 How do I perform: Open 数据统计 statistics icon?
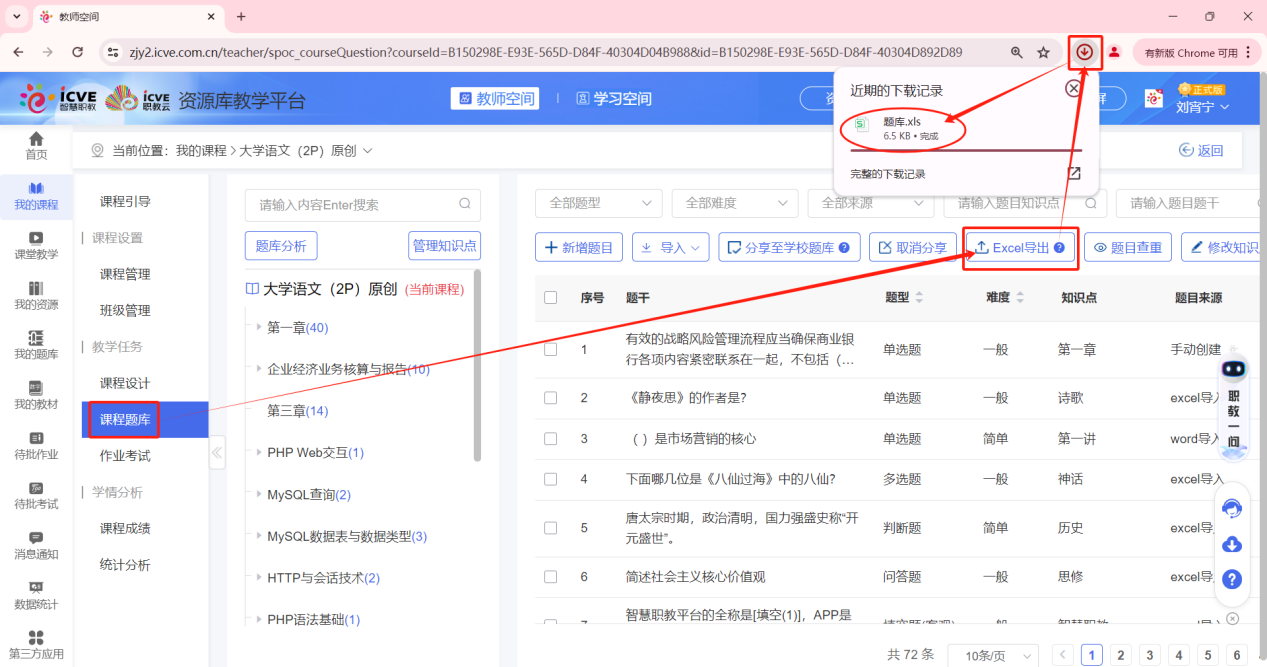[36, 592]
